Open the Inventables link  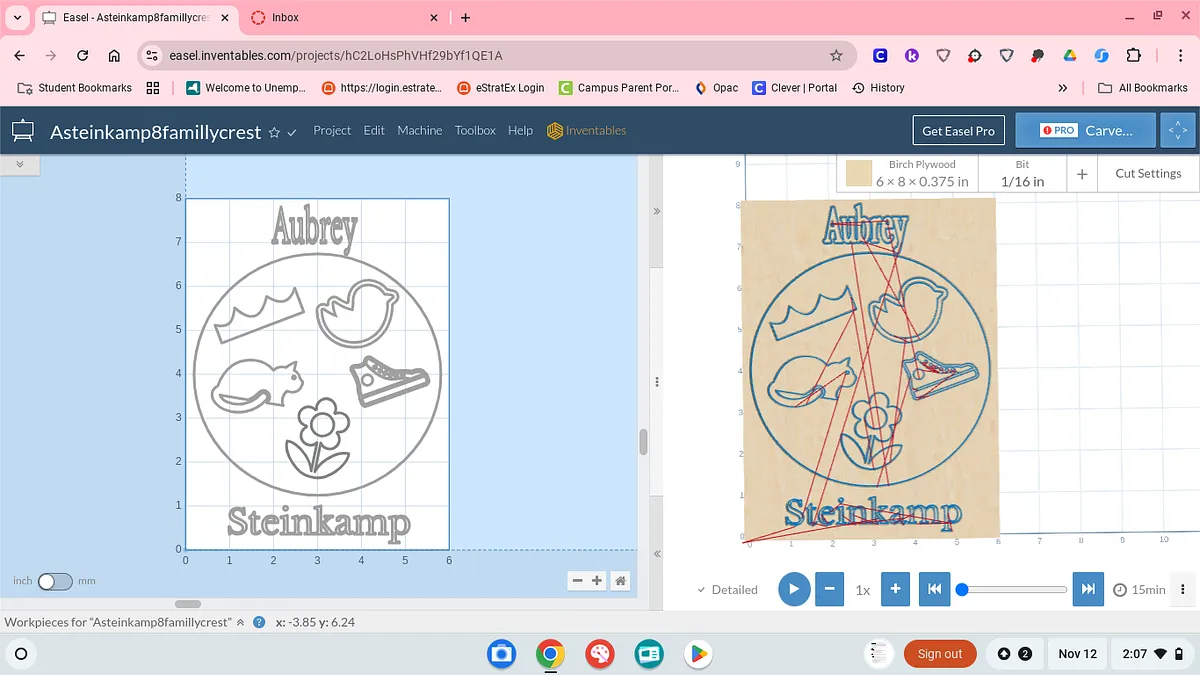pos(587,130)
